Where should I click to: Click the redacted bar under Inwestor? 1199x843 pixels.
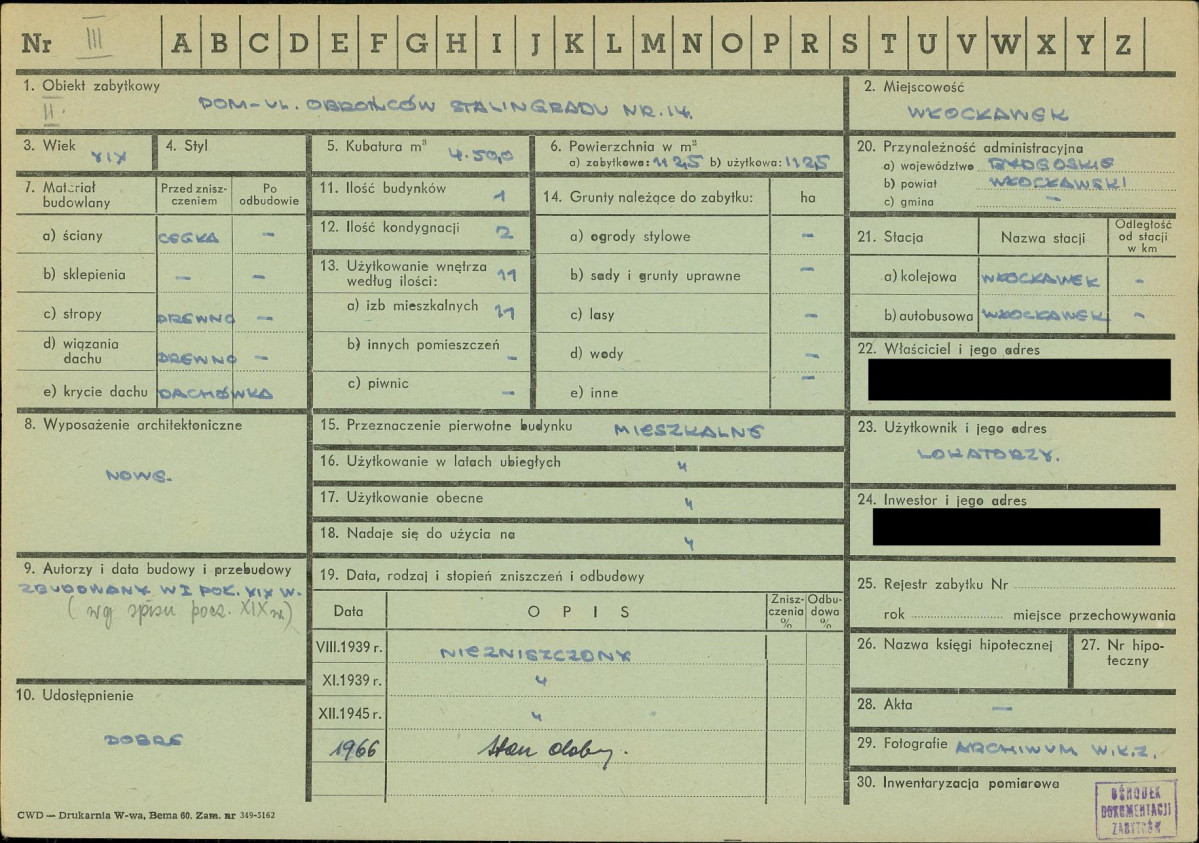pos(1015,527)
